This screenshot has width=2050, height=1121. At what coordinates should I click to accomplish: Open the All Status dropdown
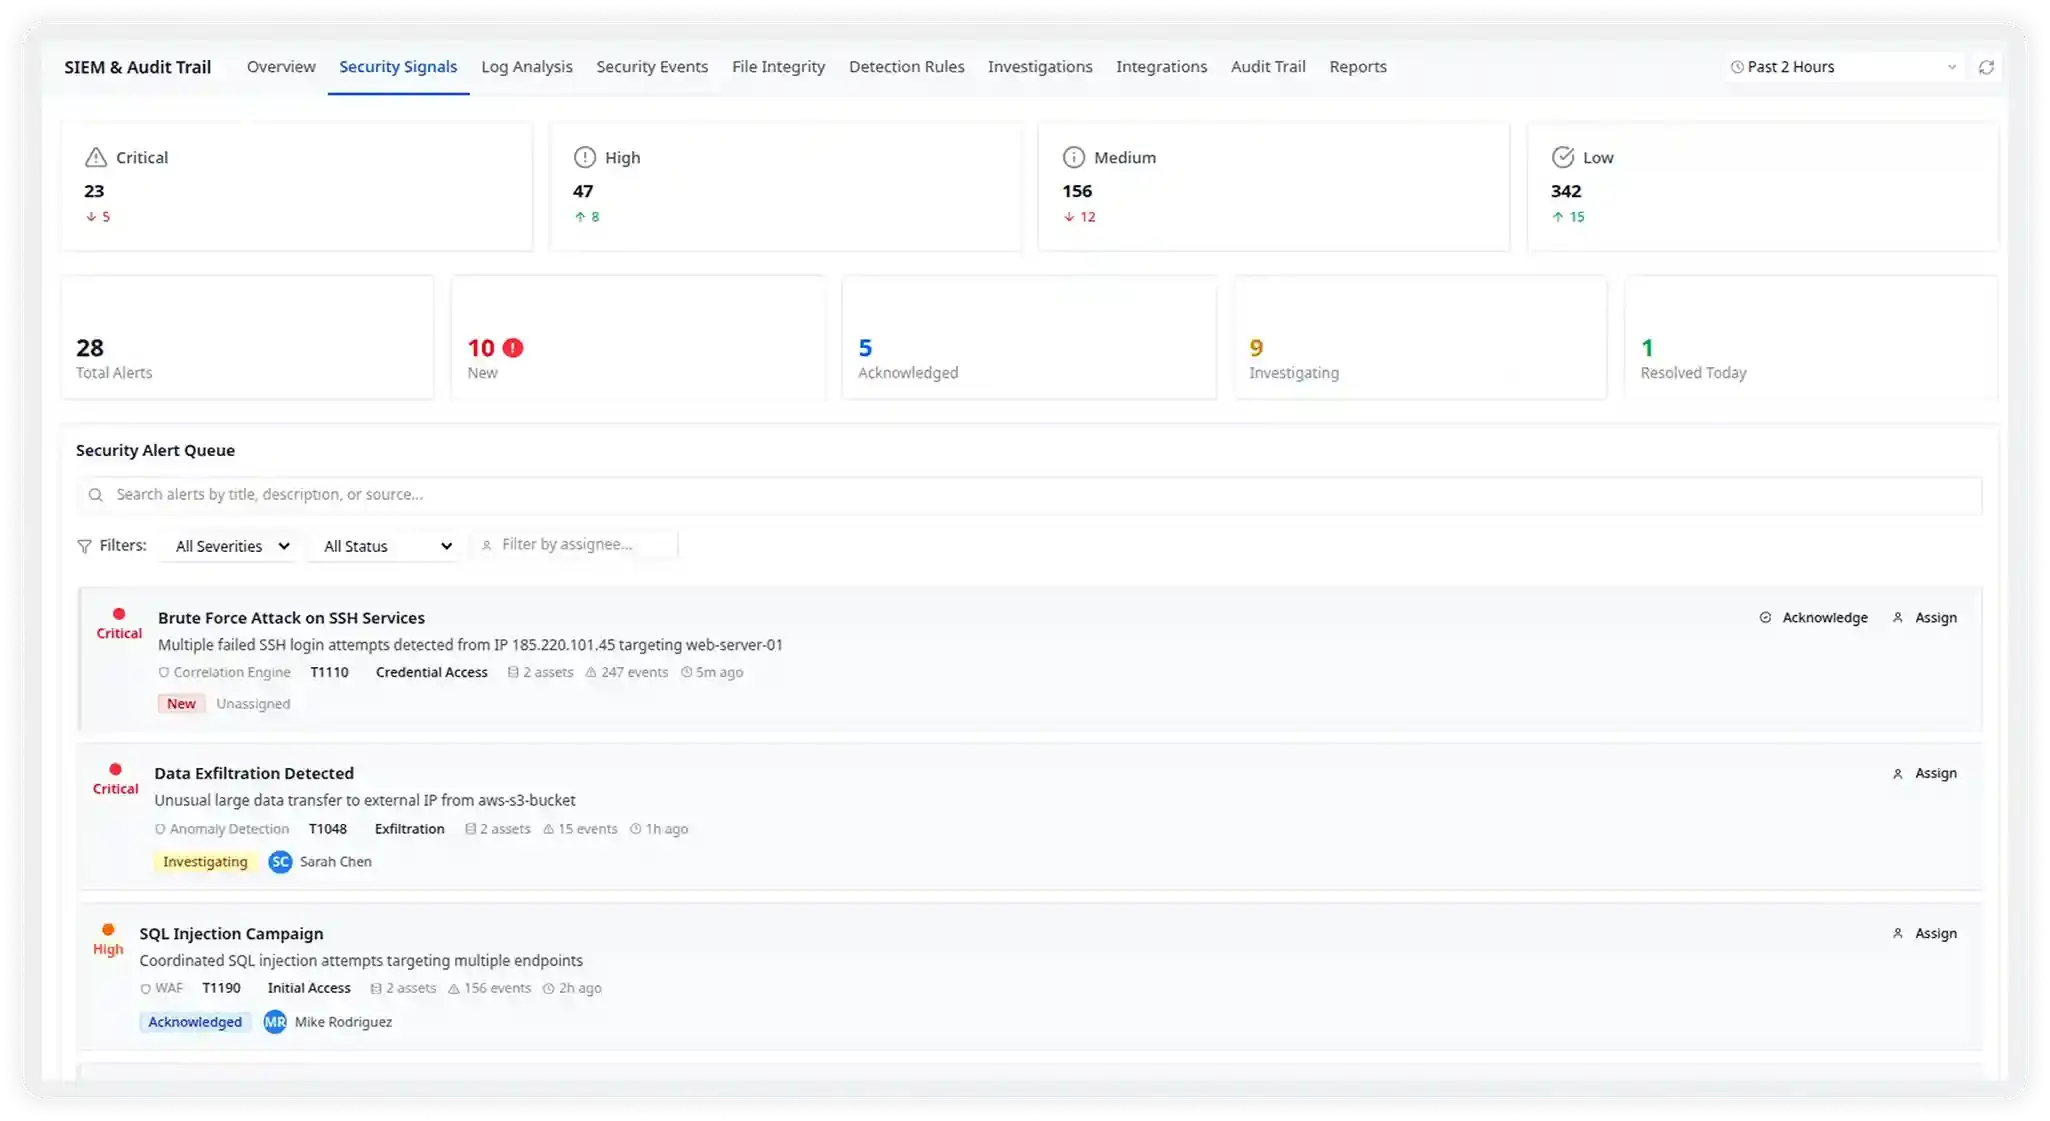[384, 546]
